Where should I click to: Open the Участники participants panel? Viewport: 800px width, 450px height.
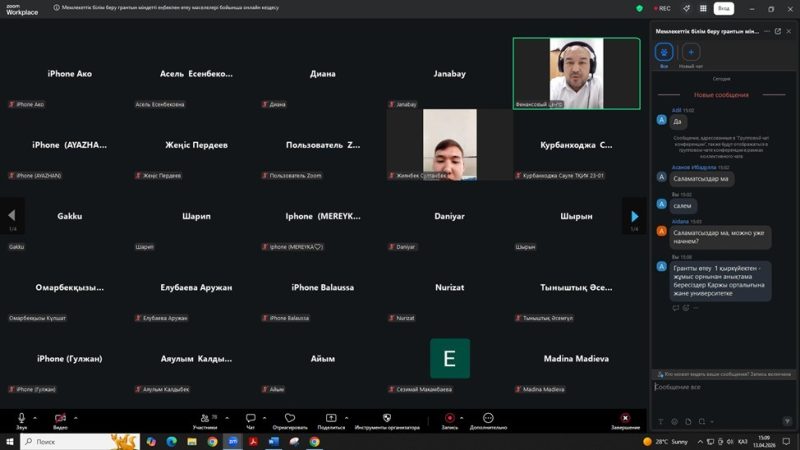[x=204, y=418]
